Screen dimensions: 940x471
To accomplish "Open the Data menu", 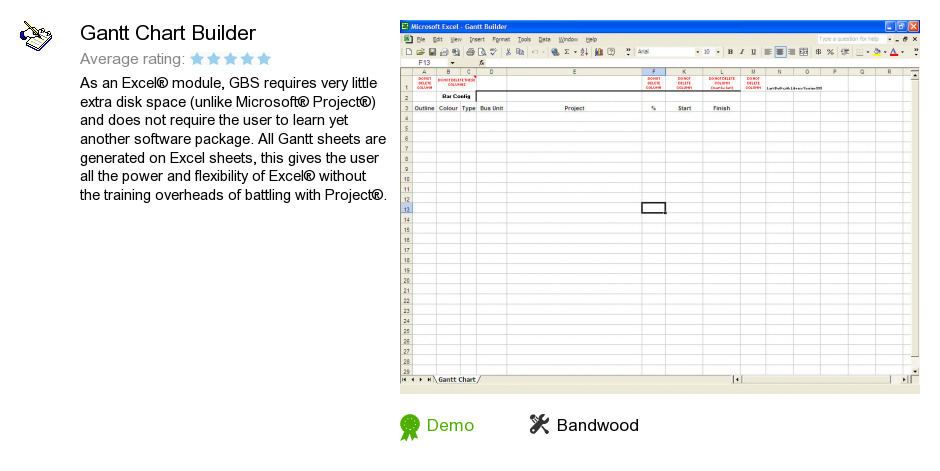I will click(x=544, y=40).
